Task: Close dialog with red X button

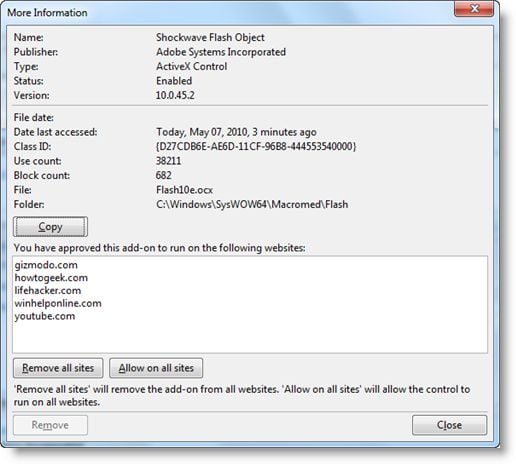Action: 474,9
